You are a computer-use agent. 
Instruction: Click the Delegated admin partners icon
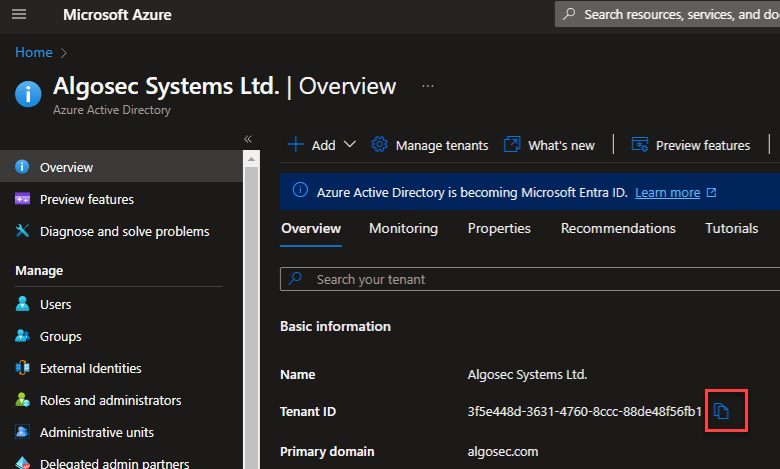pyautogui.click(x=22, y=463)
